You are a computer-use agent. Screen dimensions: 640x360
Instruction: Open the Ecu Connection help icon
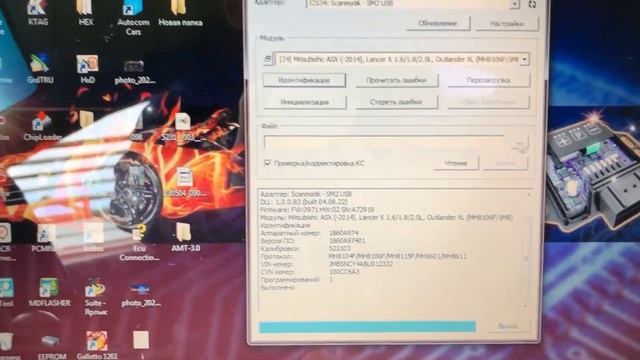click(139, 243)
